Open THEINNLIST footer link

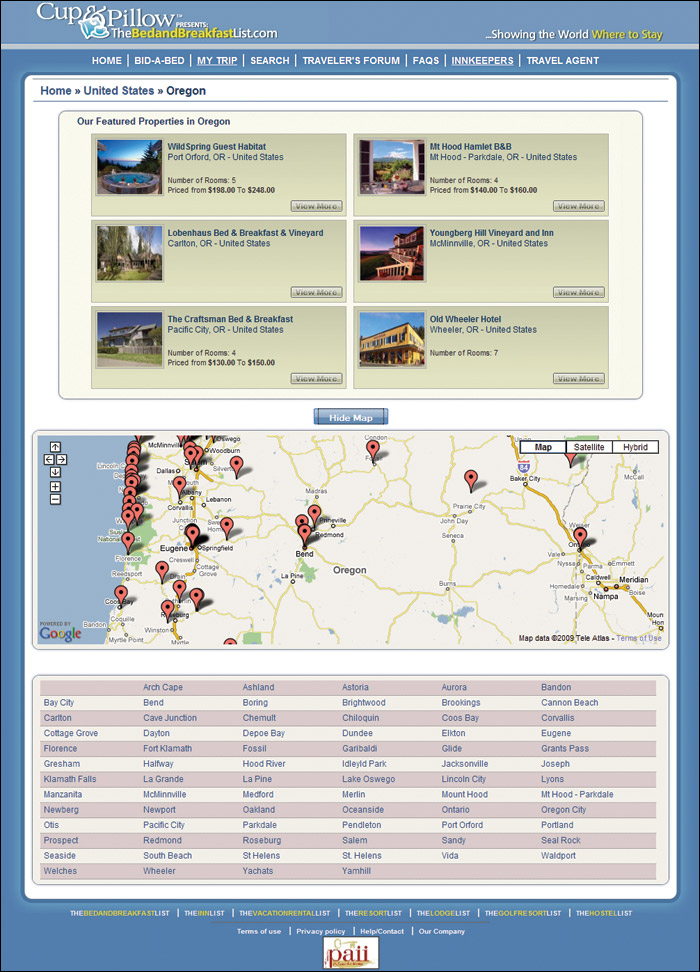[x=204, y=913]
